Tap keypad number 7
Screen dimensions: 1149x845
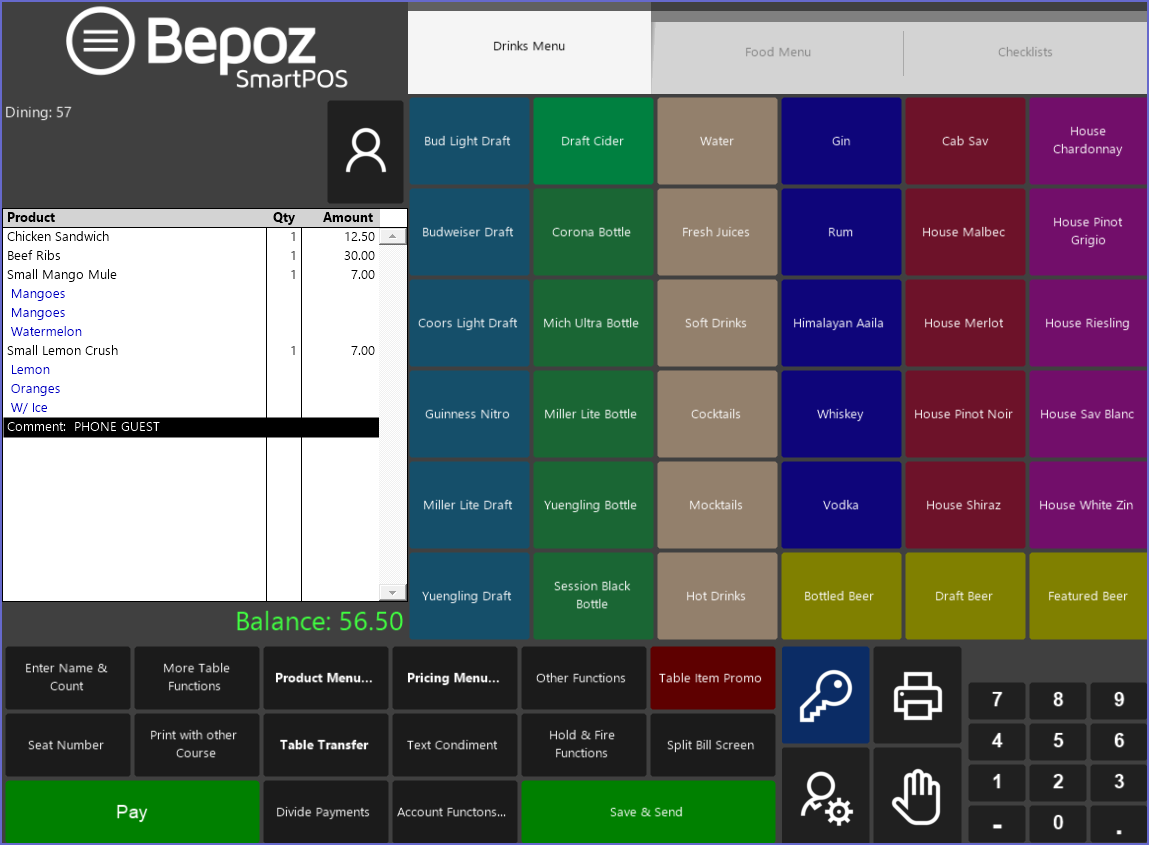[997, 700]
